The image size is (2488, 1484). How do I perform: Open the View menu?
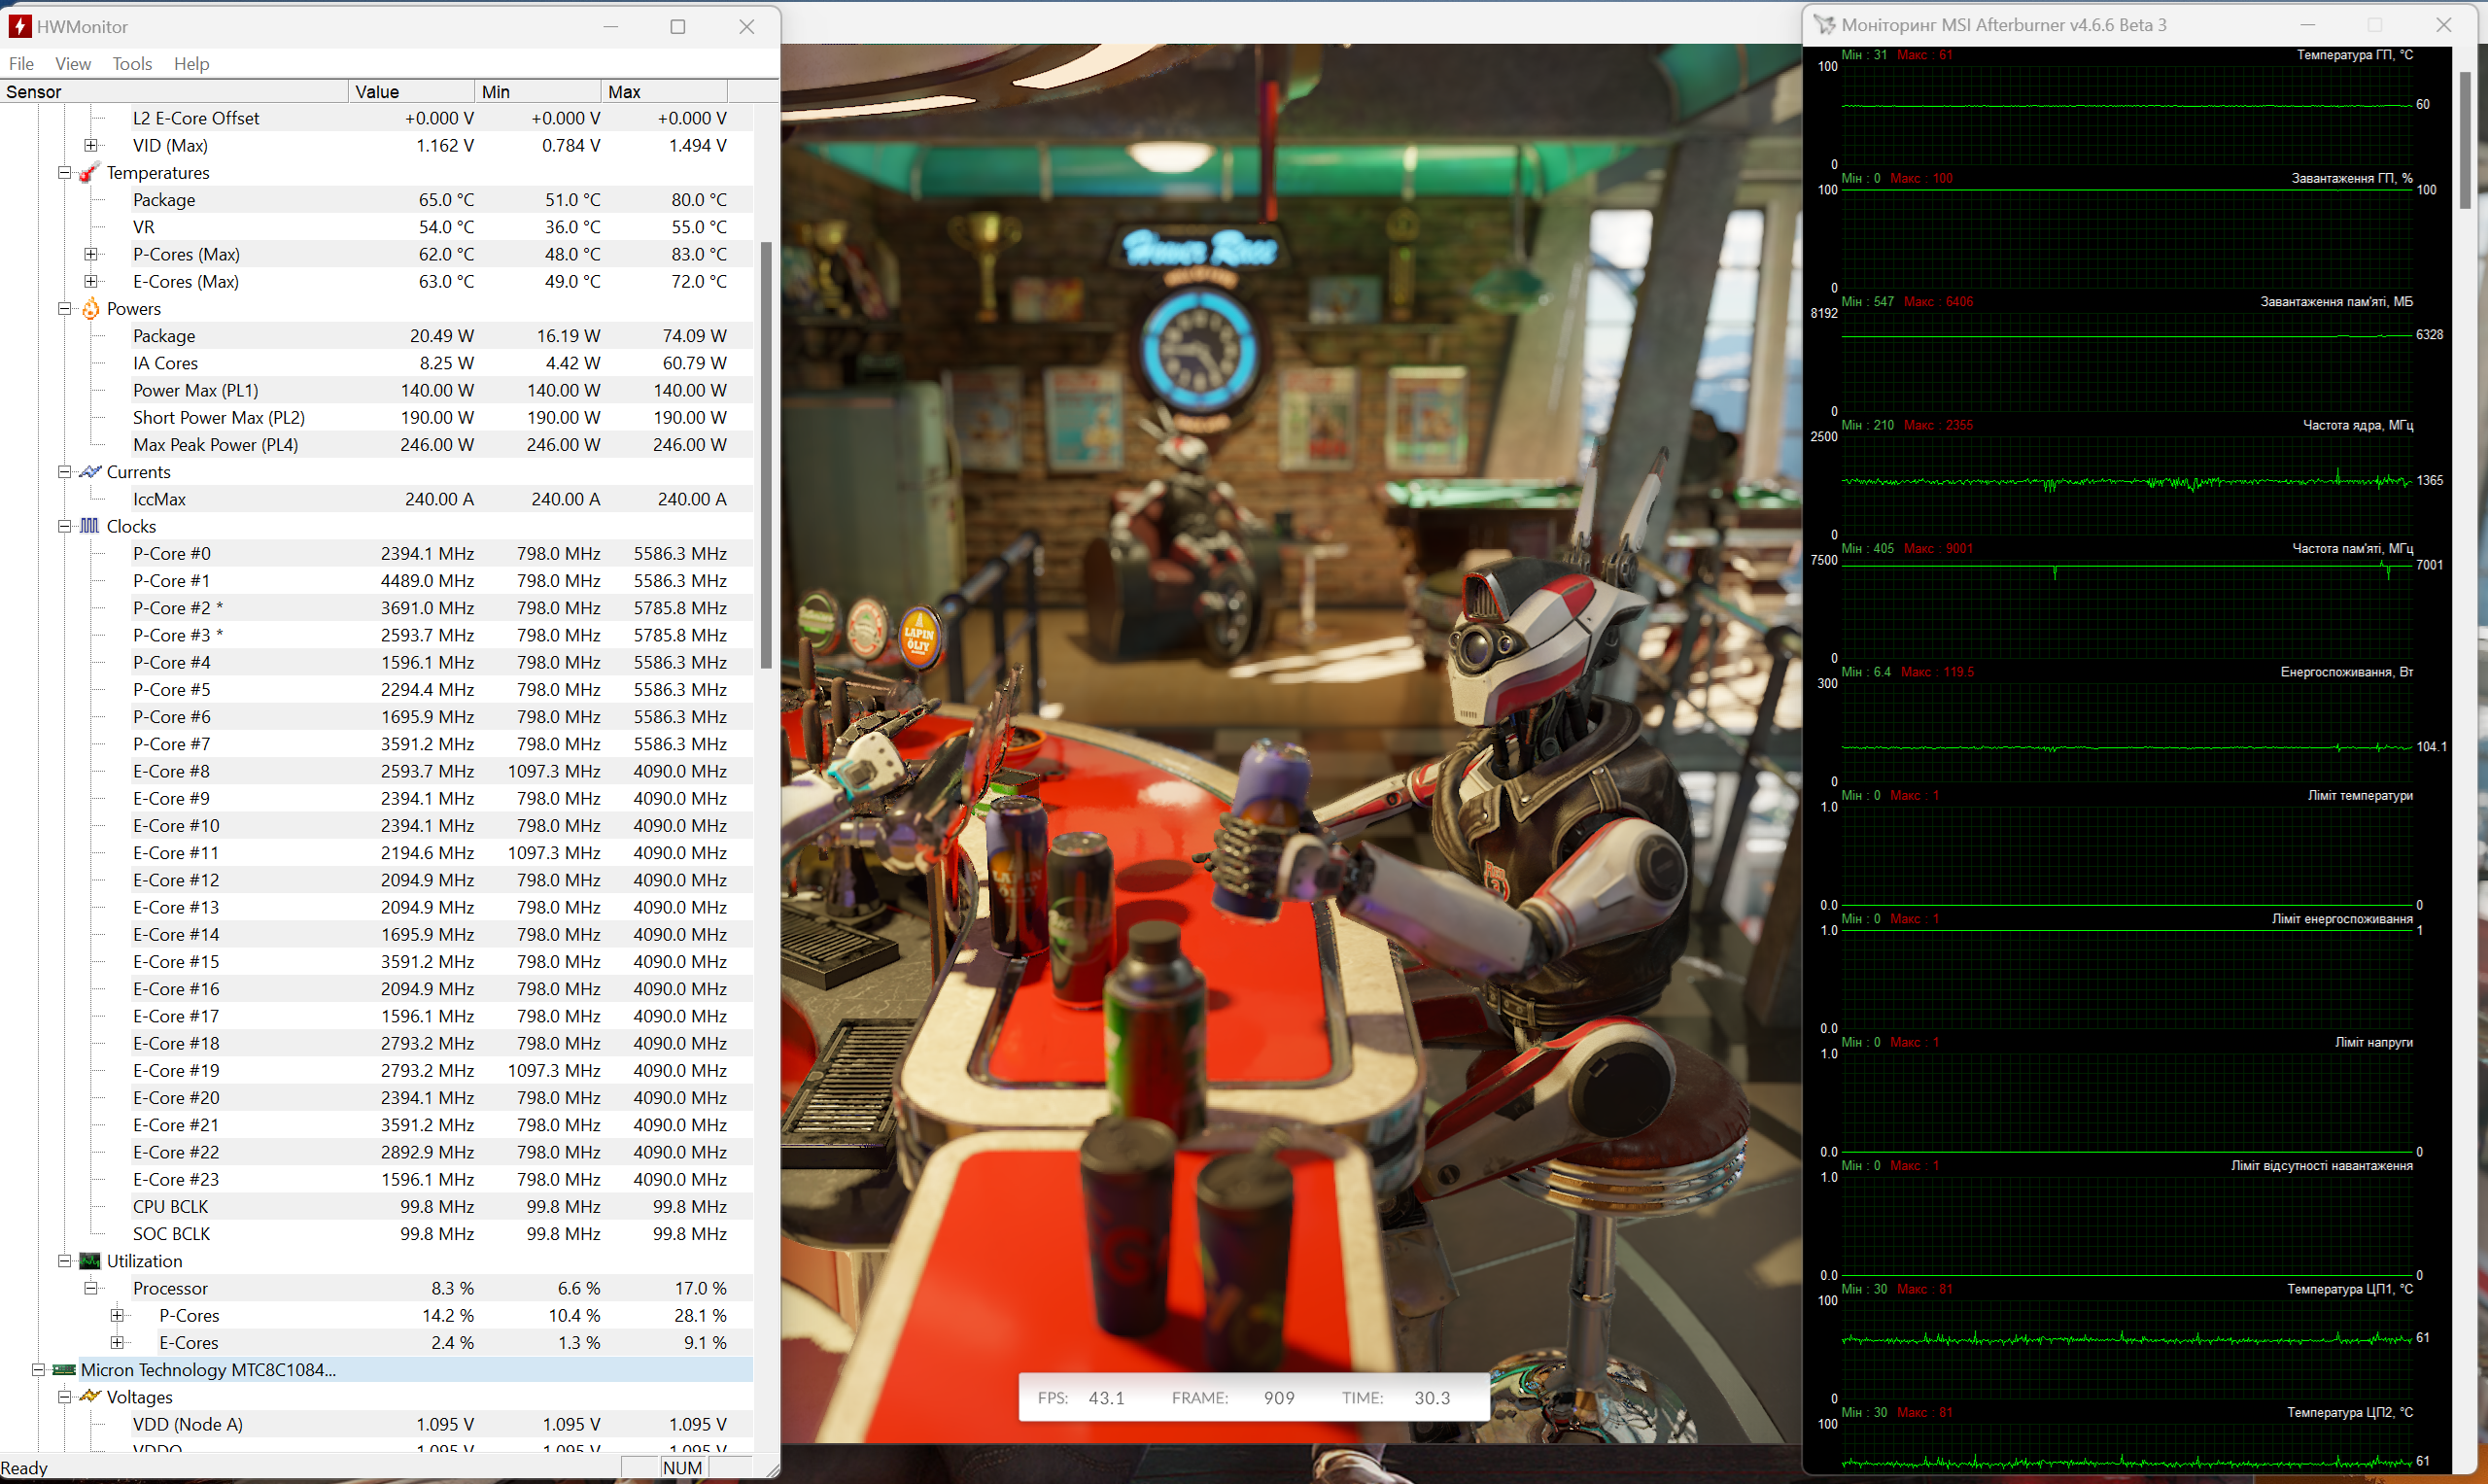[72, 64]
